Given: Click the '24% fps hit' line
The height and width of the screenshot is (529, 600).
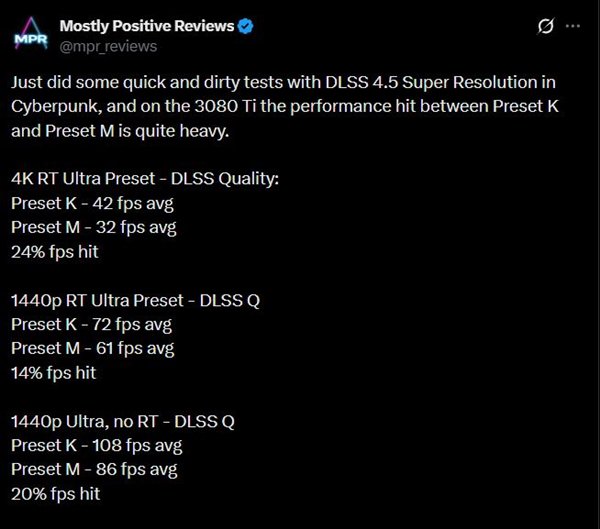Looking at the screenshot, I should pyautogui.click(x=55, y=252).
